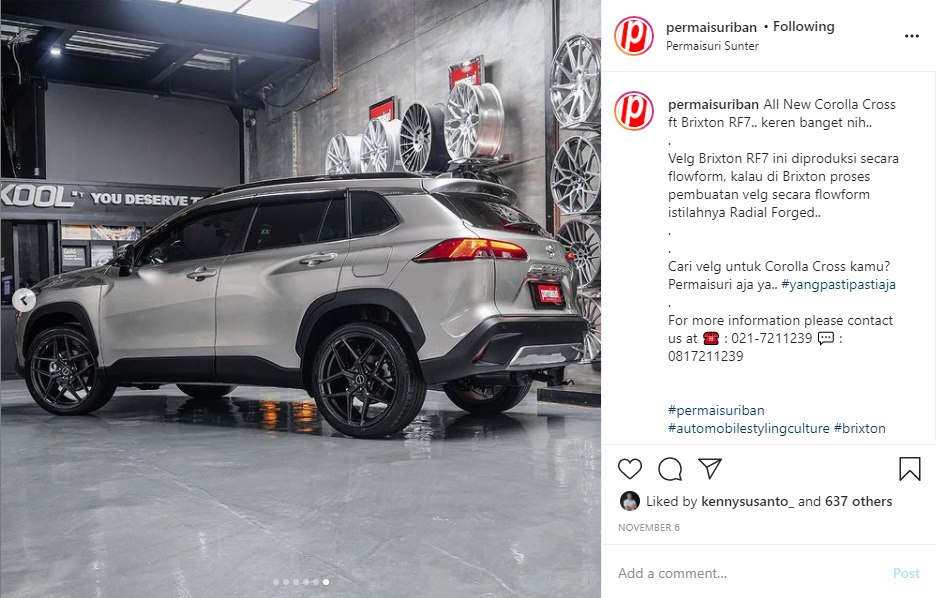Screen dimensions: 936x598
Task: Open the #yangpastipastiaja hashtag
Action: (x=838, y=285)
